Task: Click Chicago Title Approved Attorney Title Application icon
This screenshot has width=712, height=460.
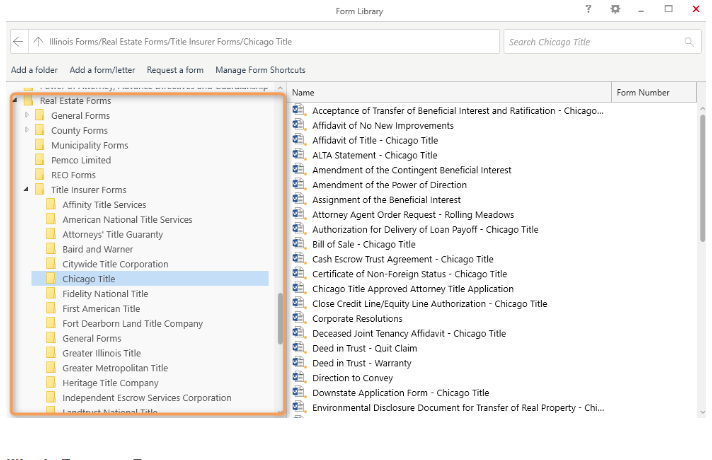Action: tap(298, 288)
